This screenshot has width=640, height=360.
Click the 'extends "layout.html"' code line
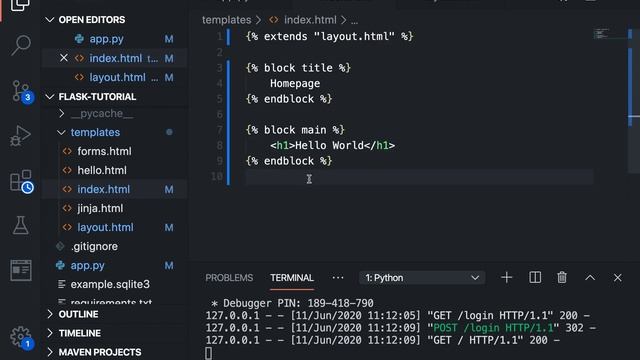point(329,36)
